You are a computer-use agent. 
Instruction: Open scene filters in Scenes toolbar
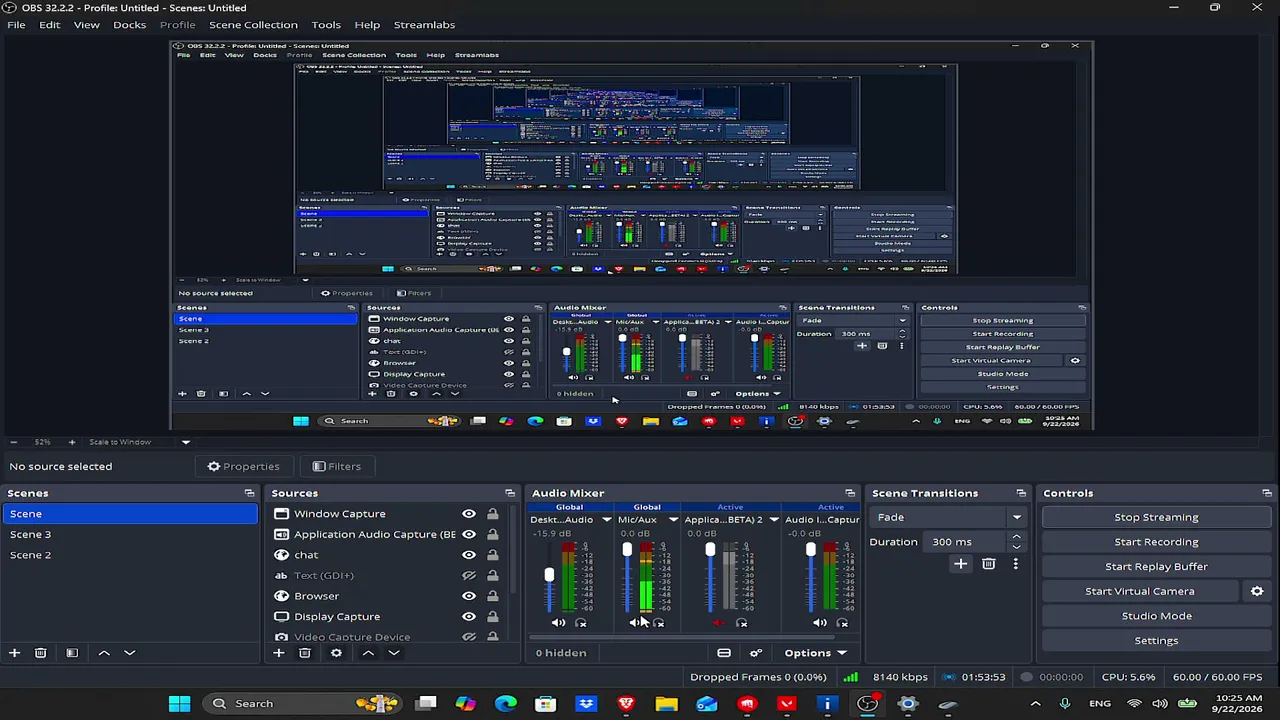click(x=72, y=653)
